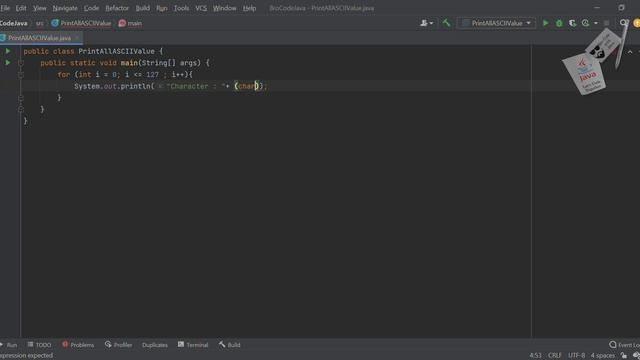Open the Window menu

[224, 8]
